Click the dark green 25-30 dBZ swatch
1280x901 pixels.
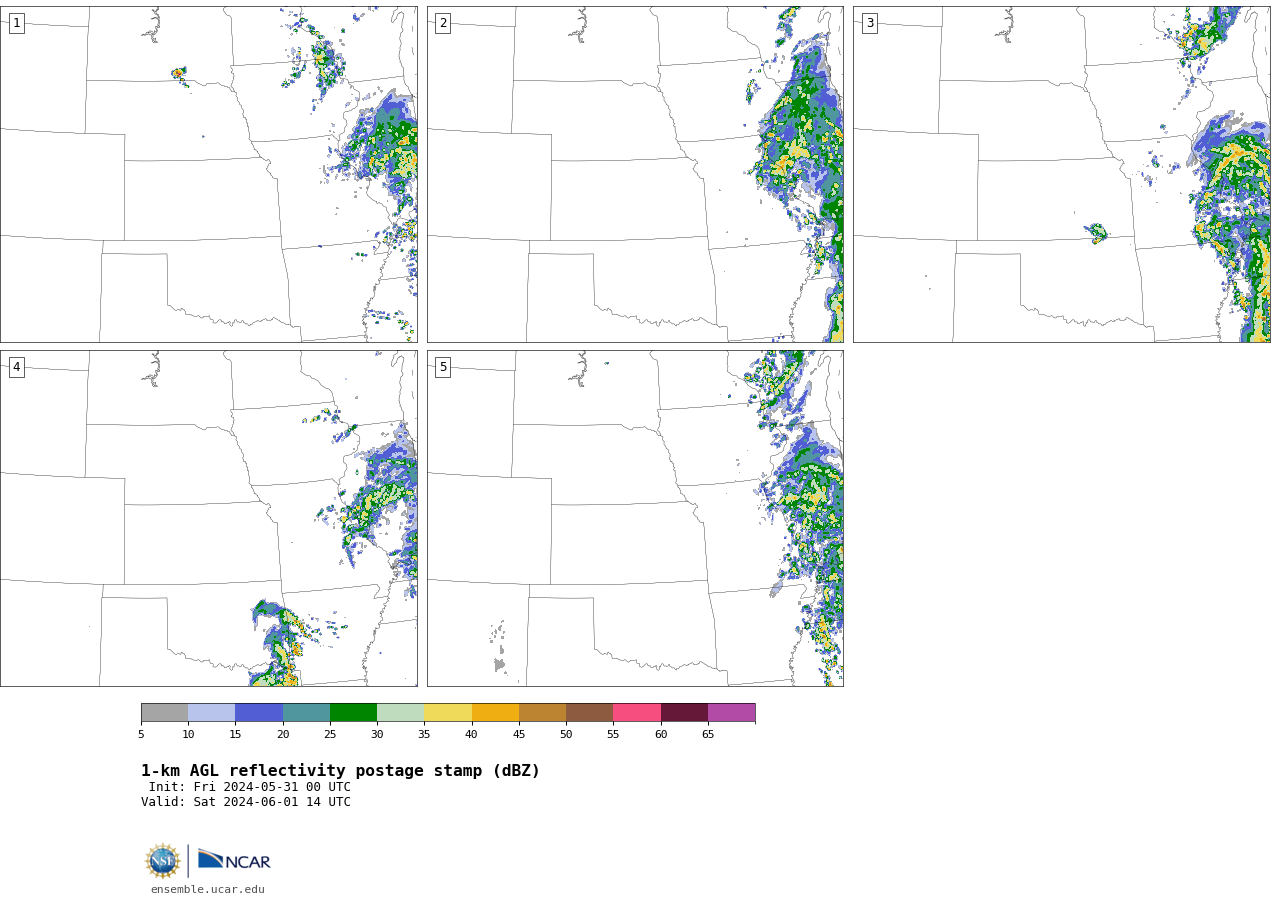tap(353, 712)
